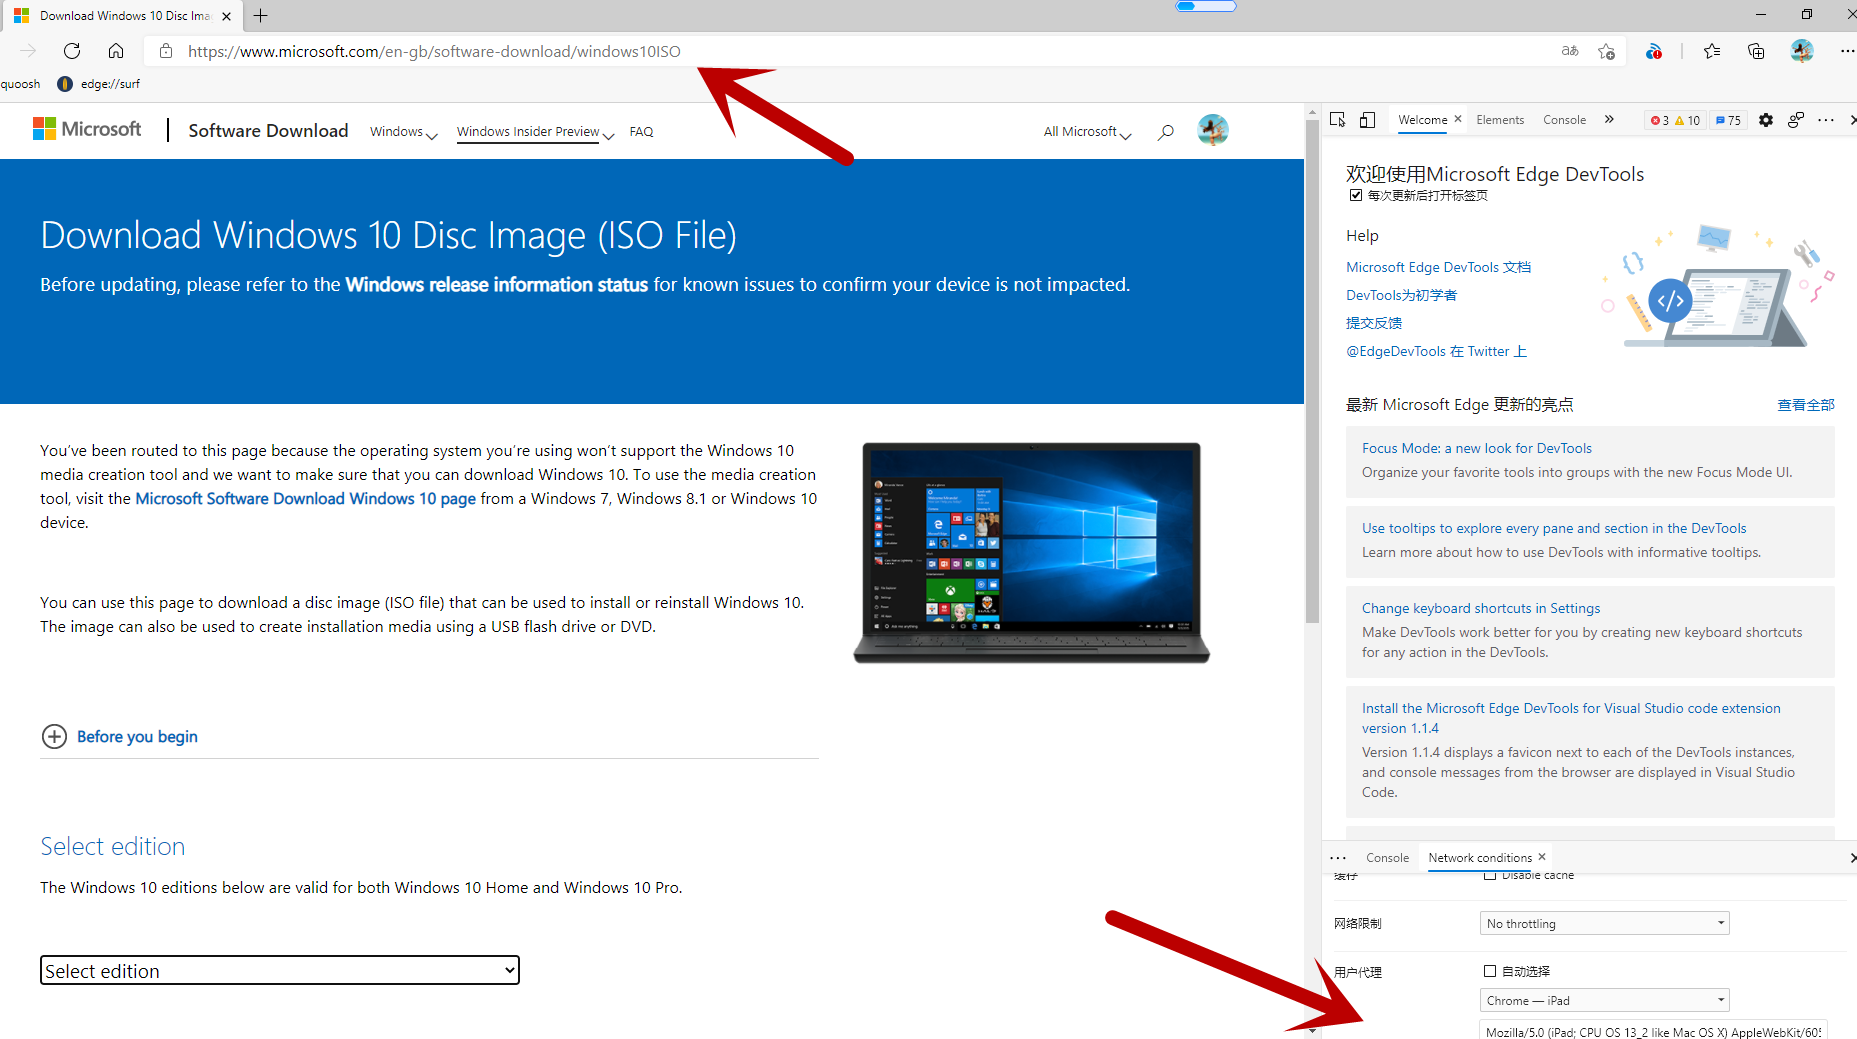Open the FAQ menu item
This screenshot has height=1039, width=1857.
pos(641,132)
